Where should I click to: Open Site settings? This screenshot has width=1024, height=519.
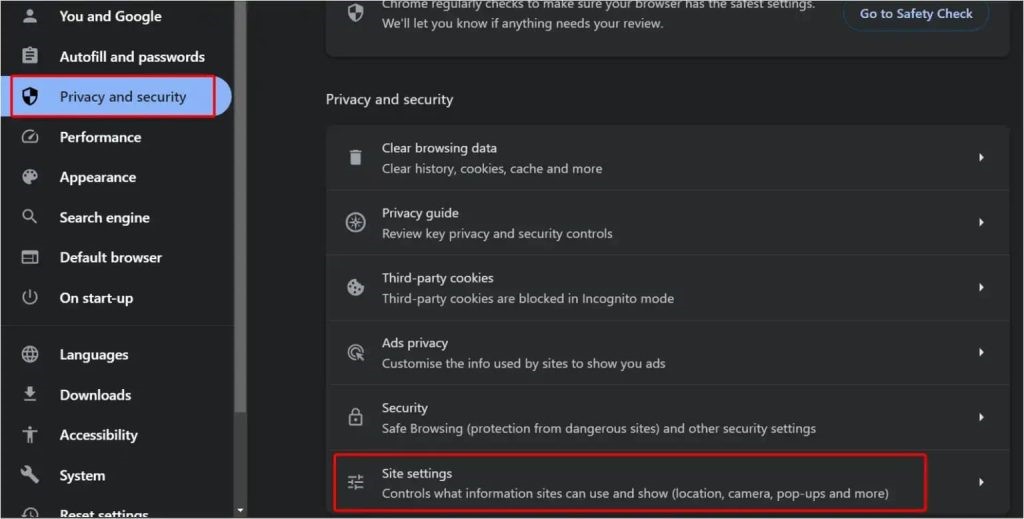[630, 483]
